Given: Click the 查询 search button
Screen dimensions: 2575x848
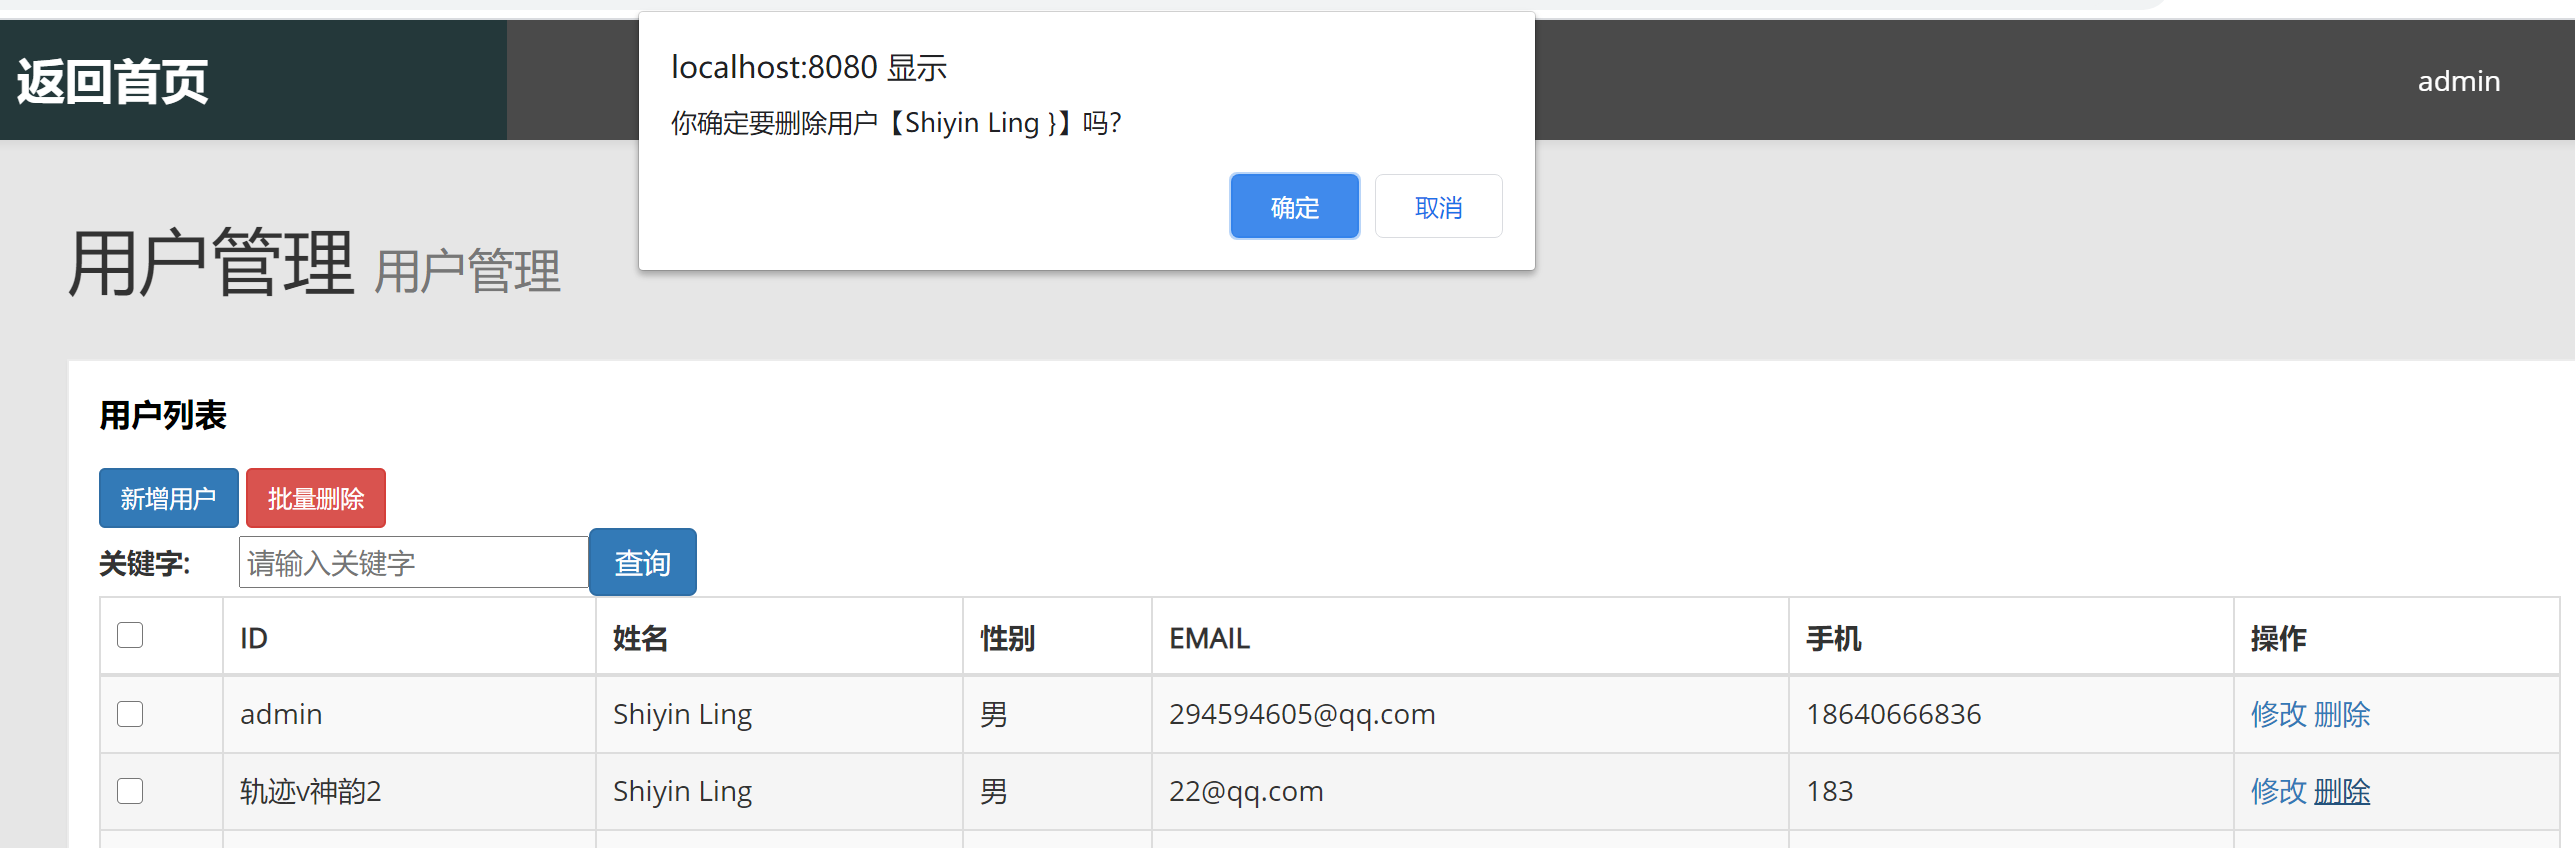Looking at the screenshot, I should tap(642, 563).
